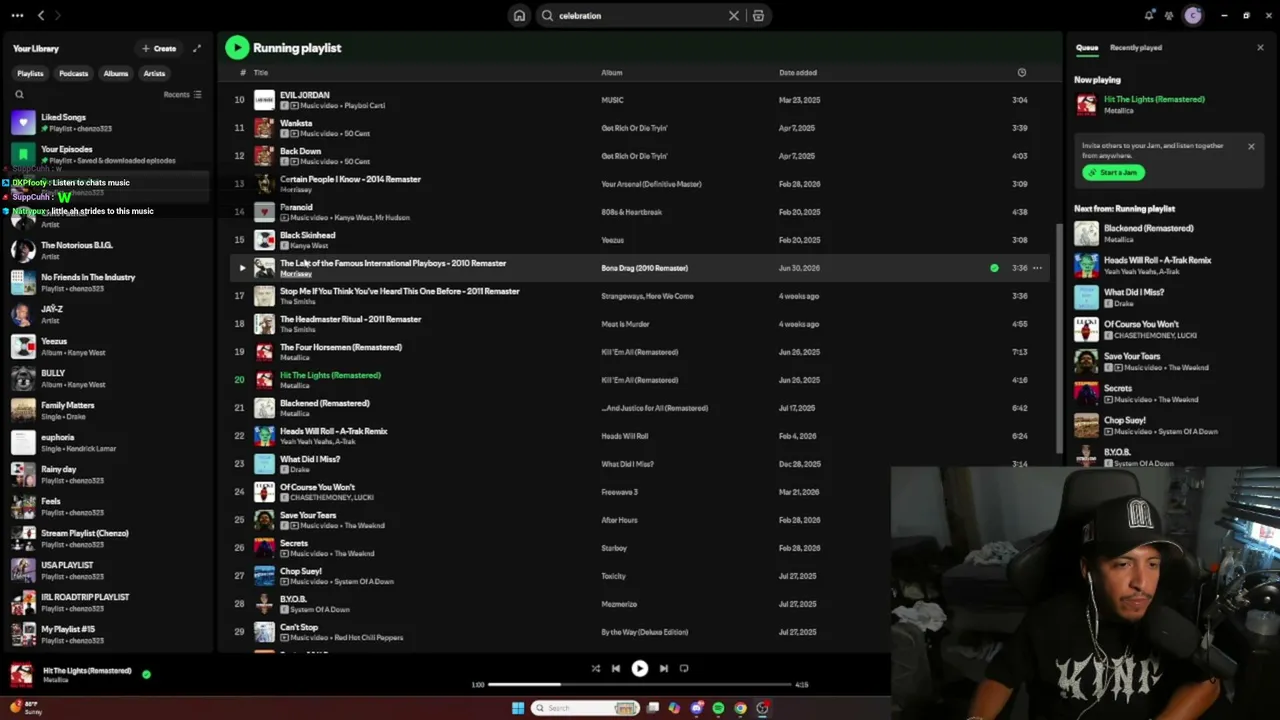Open Spotify Home
1280x720 pixels.
click(x=519, y=15)
